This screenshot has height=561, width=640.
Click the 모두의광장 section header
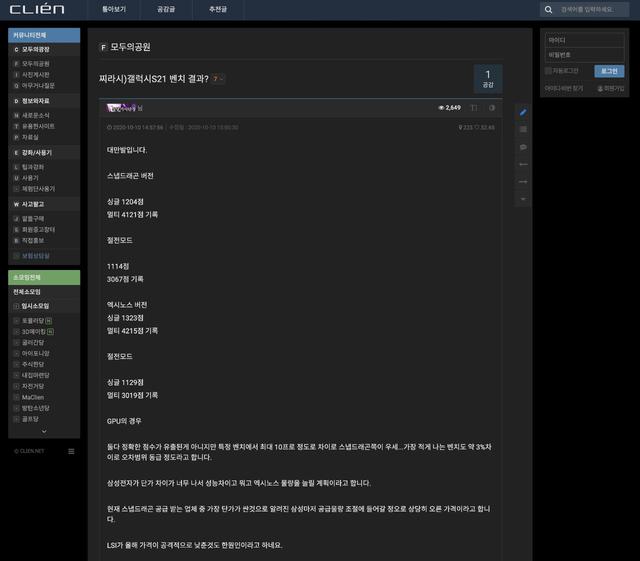pos(44,49)
